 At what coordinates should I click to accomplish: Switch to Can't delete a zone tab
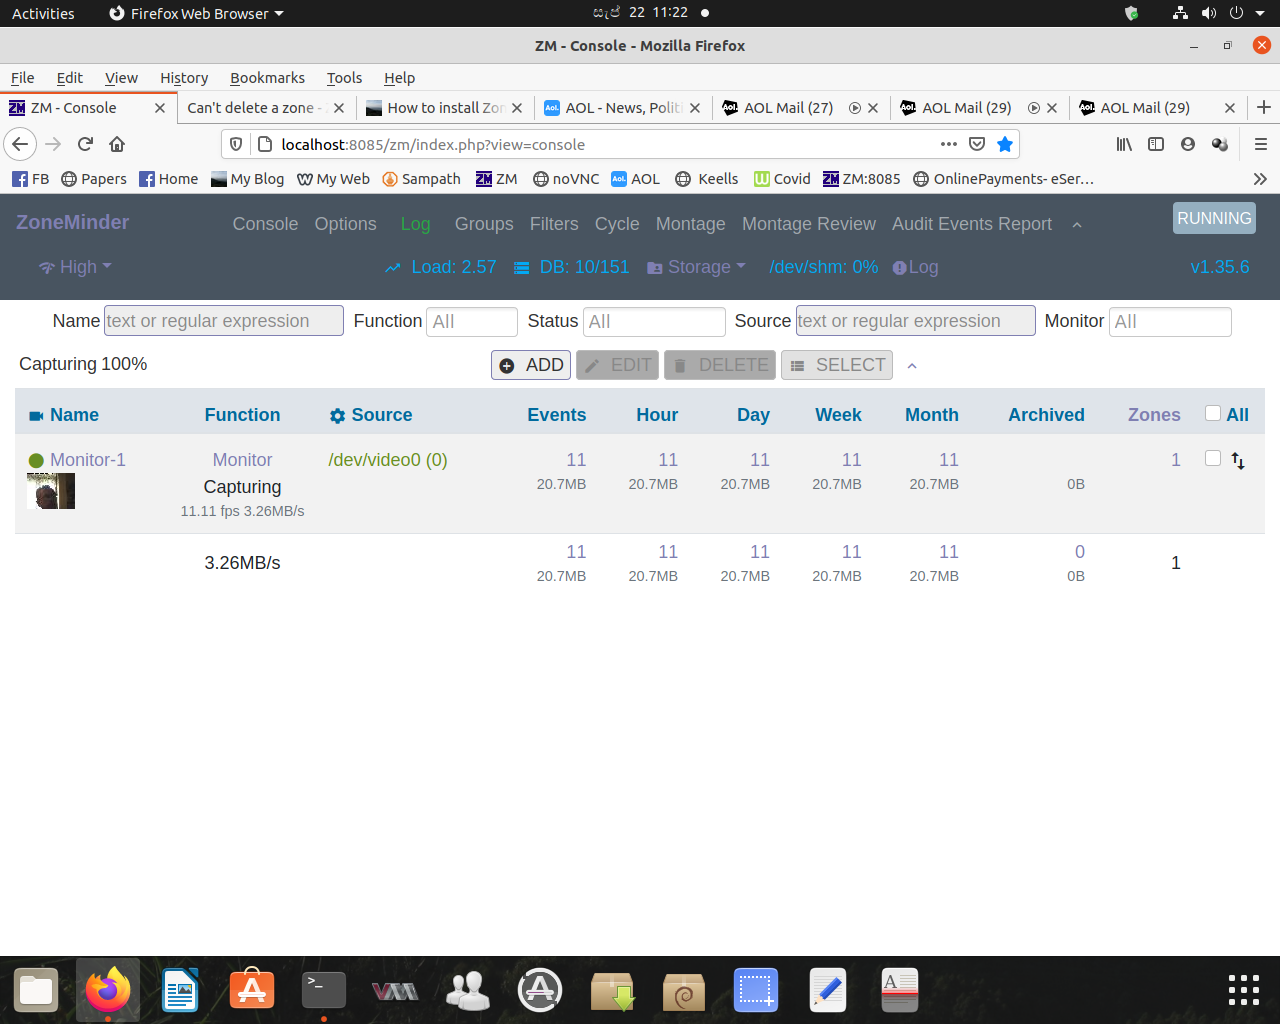pyautogui.click(x=255, y=107)
